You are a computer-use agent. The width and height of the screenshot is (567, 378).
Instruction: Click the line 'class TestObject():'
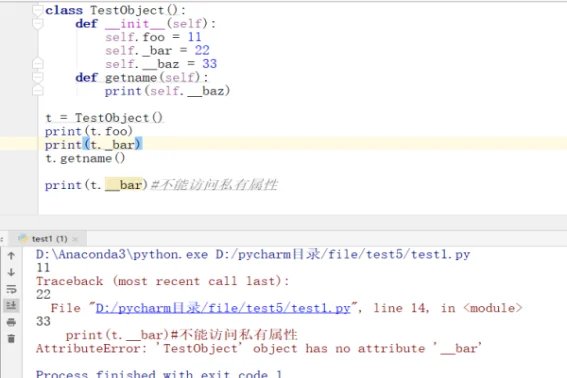point(116,10)
